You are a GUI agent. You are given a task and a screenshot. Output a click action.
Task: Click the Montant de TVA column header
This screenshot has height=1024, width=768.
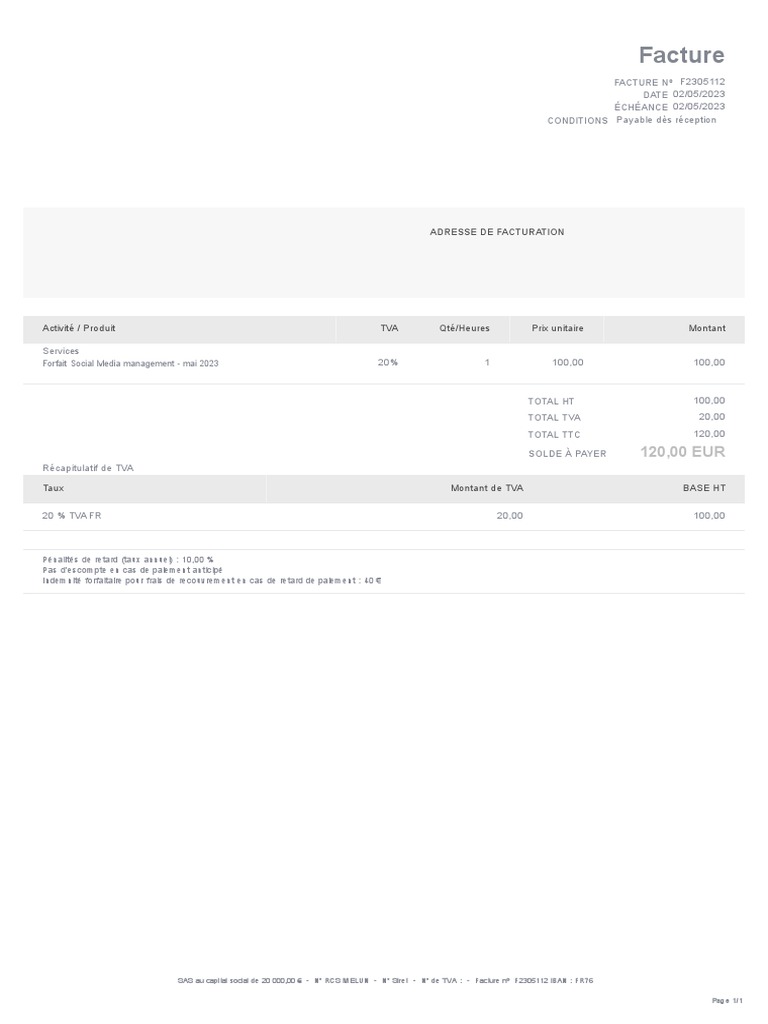(486, 488)
